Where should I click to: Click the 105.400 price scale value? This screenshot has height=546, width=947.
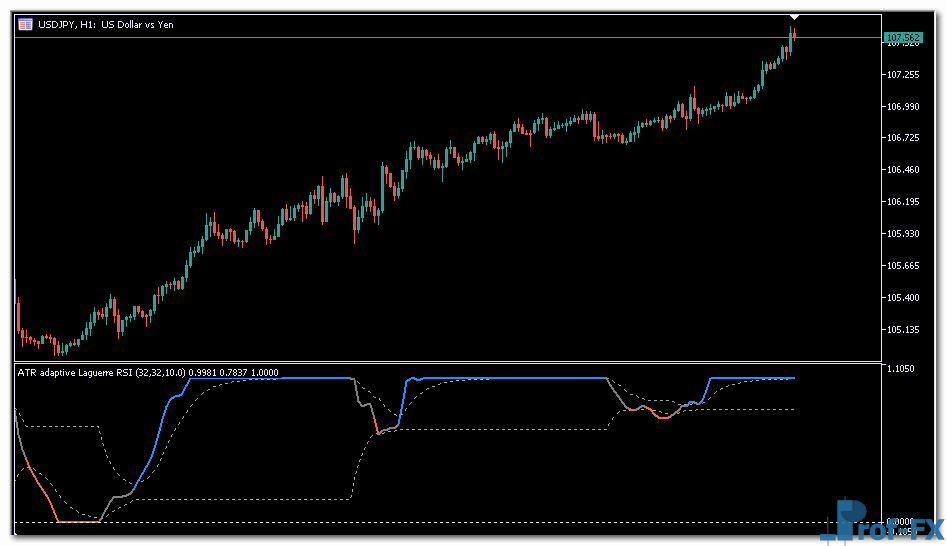click(x=902, y=298)
